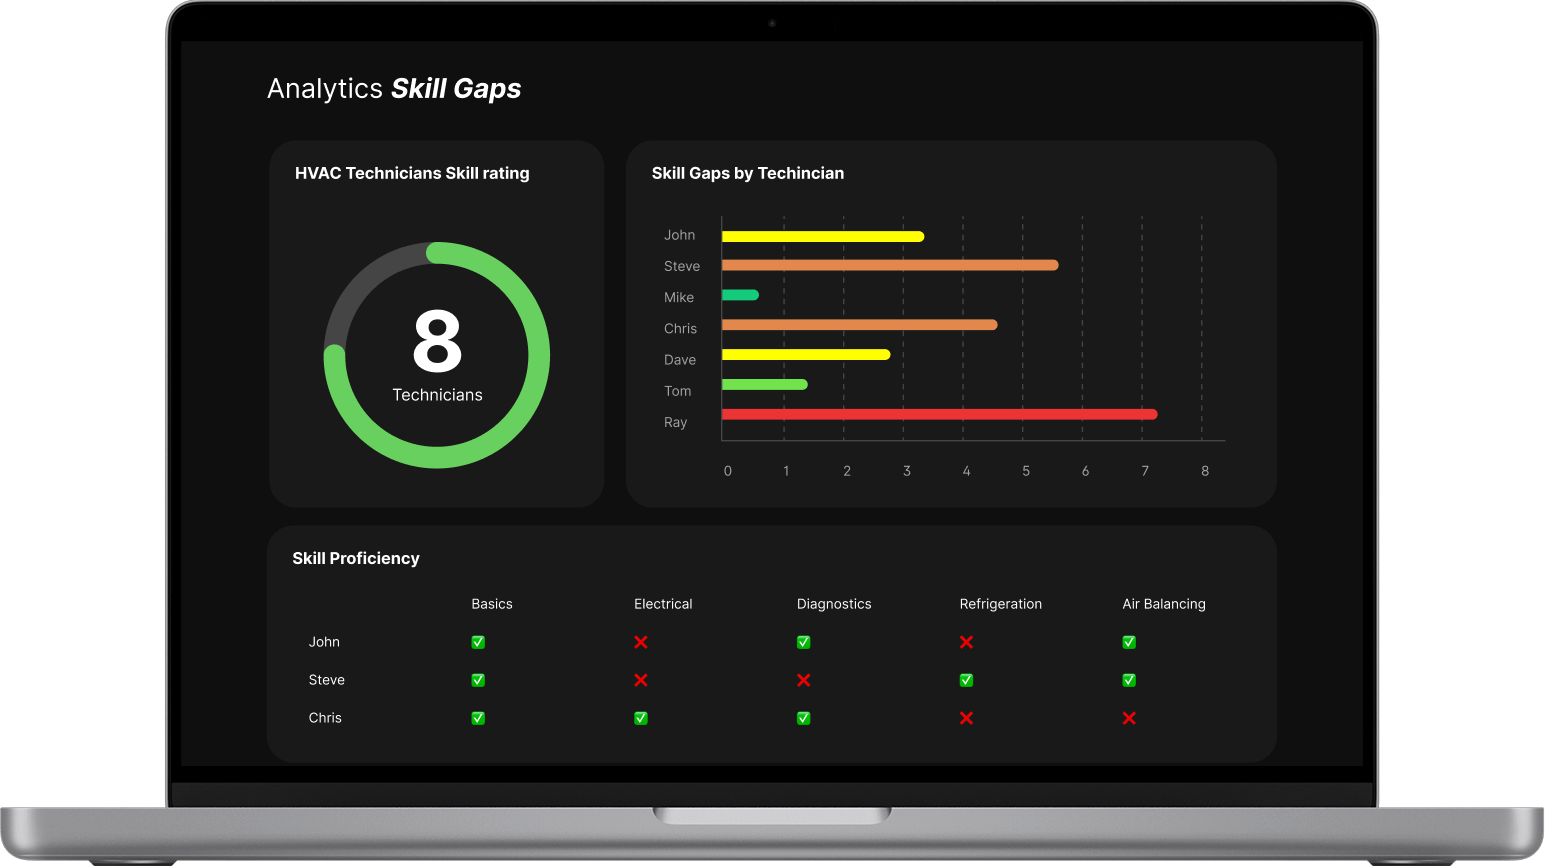The width and height of the screenshot is (1545, 867).
Task: Click Chris's Basics green checkmark
Action: [x=478, y=718]
